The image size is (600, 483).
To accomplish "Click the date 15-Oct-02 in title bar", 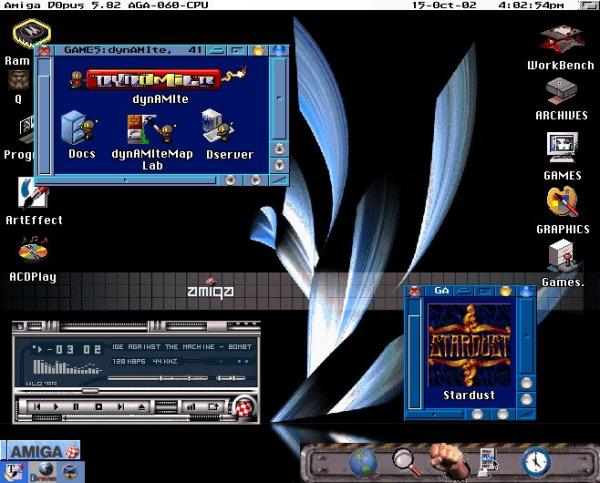I will click(x=444, y=5).
